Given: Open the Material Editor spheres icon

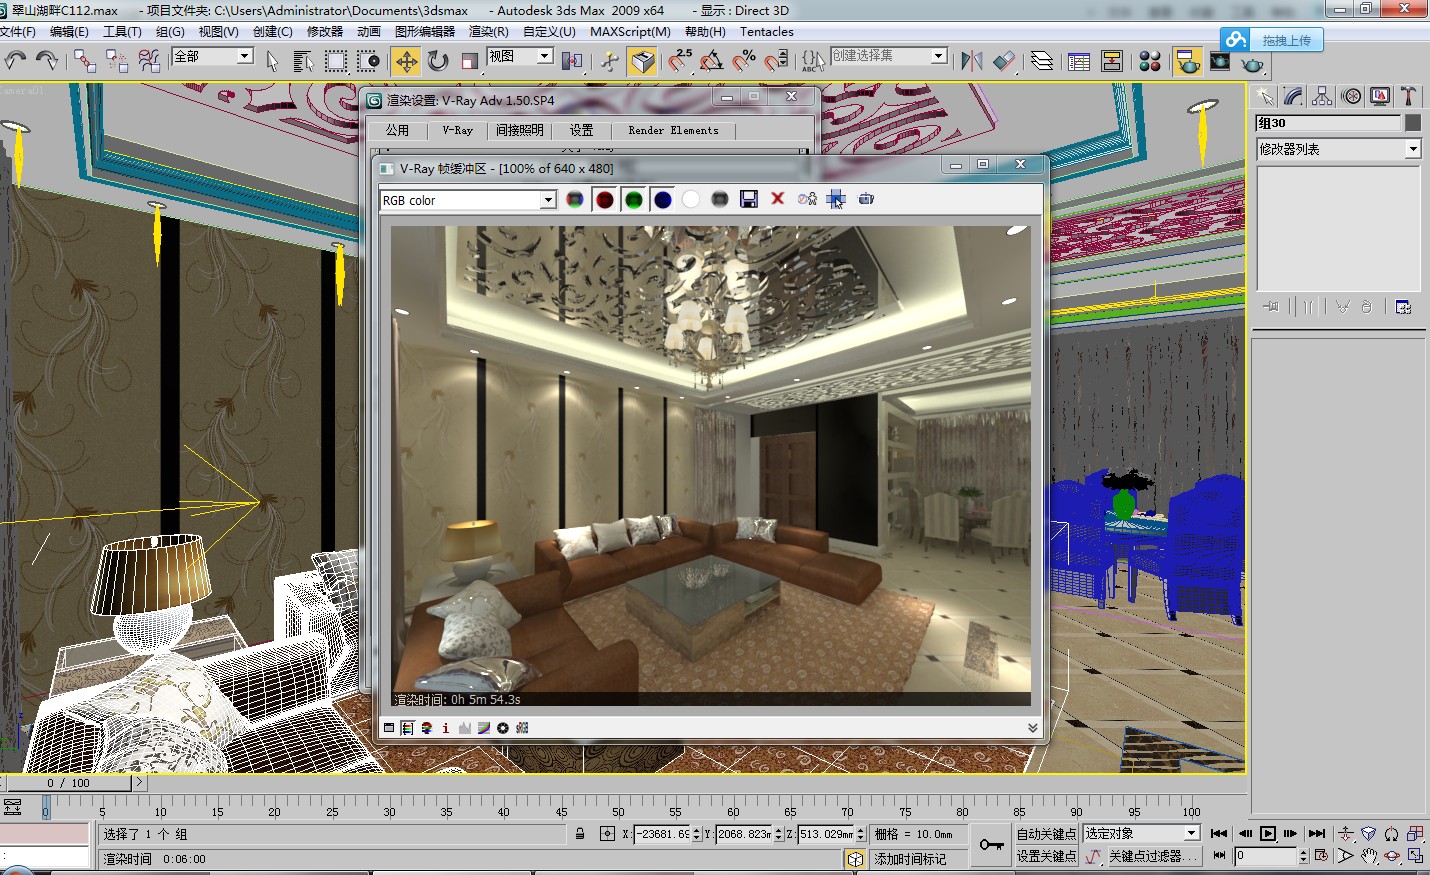Looking at the screenshot, I should click(x=1150, y=61).
